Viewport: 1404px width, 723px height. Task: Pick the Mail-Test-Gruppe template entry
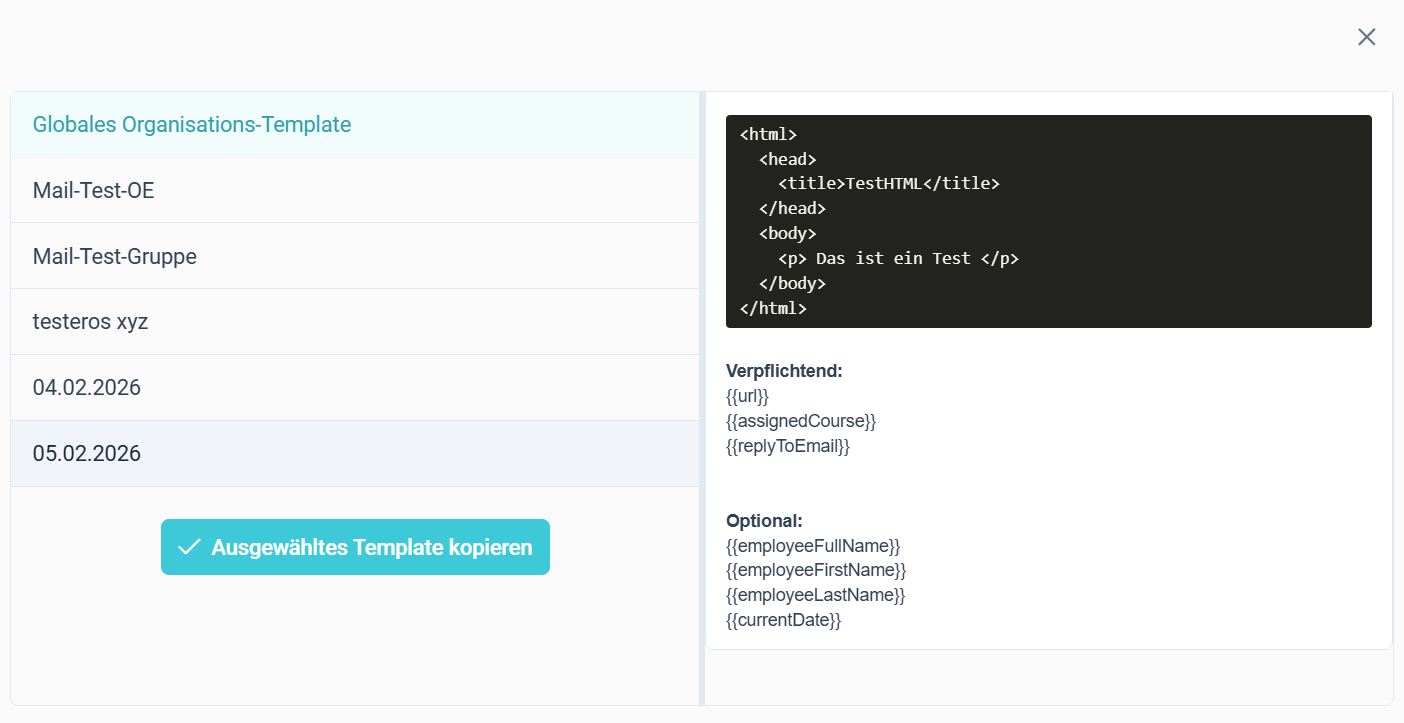point(355,256)
